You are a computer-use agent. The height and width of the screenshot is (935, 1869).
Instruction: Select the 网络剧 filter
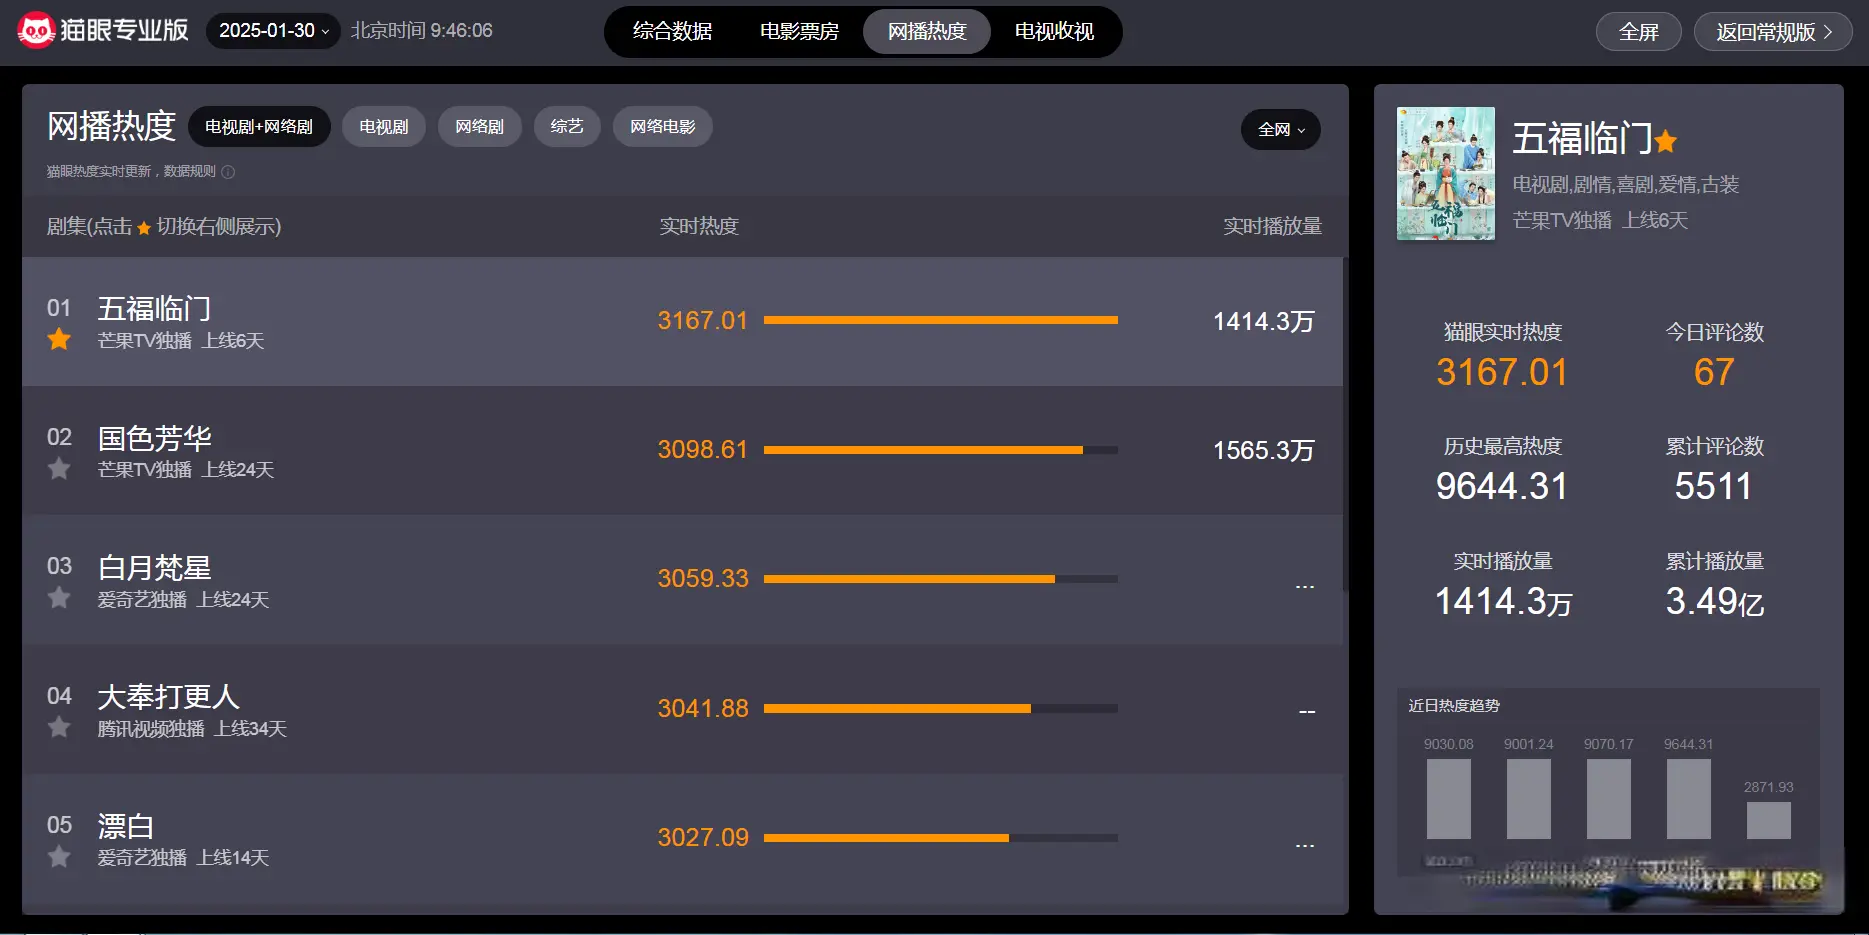click(x=480, y=127)
